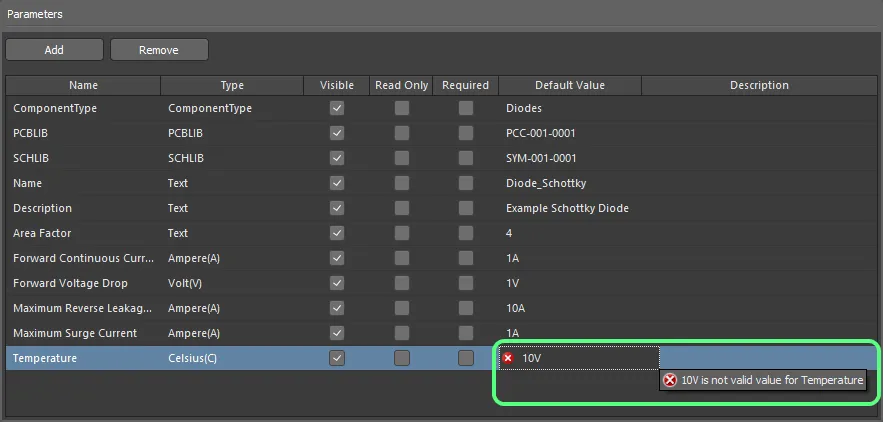This screenshot has width=883, height=422.
Task: Click the PCC-001-0001 default value
Action: (x=541, y=133)
